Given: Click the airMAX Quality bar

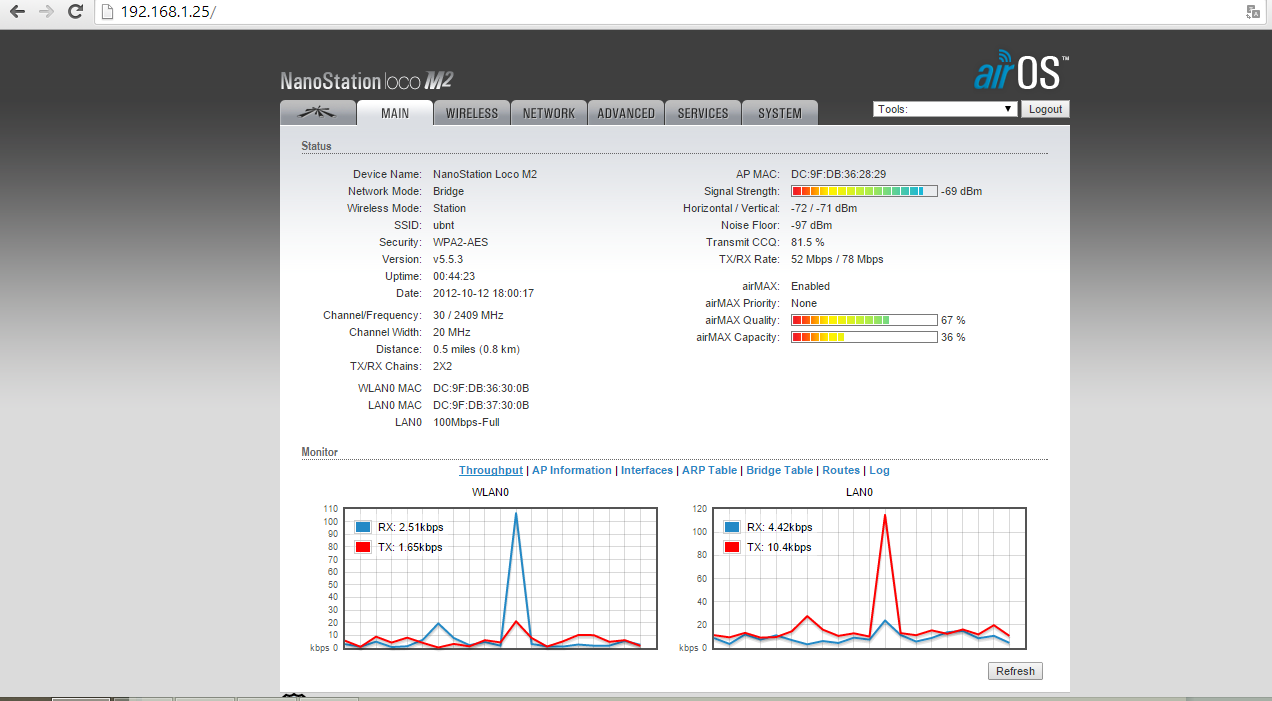Looking at the screenshot, I should 864,320.
